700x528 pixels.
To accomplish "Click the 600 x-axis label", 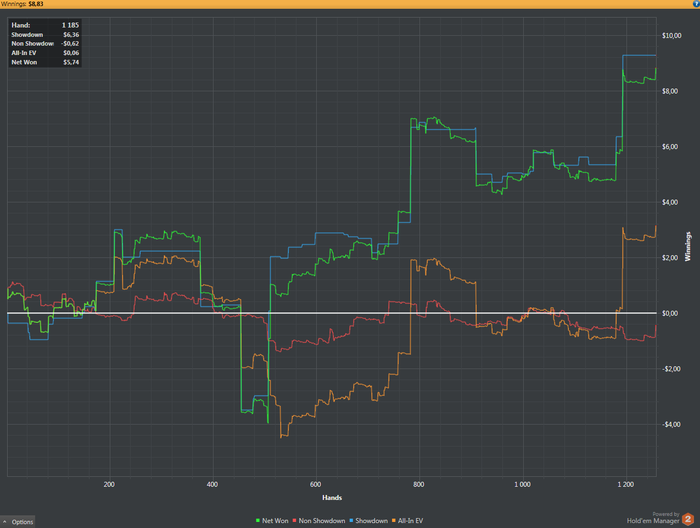I will pos(315,485).
